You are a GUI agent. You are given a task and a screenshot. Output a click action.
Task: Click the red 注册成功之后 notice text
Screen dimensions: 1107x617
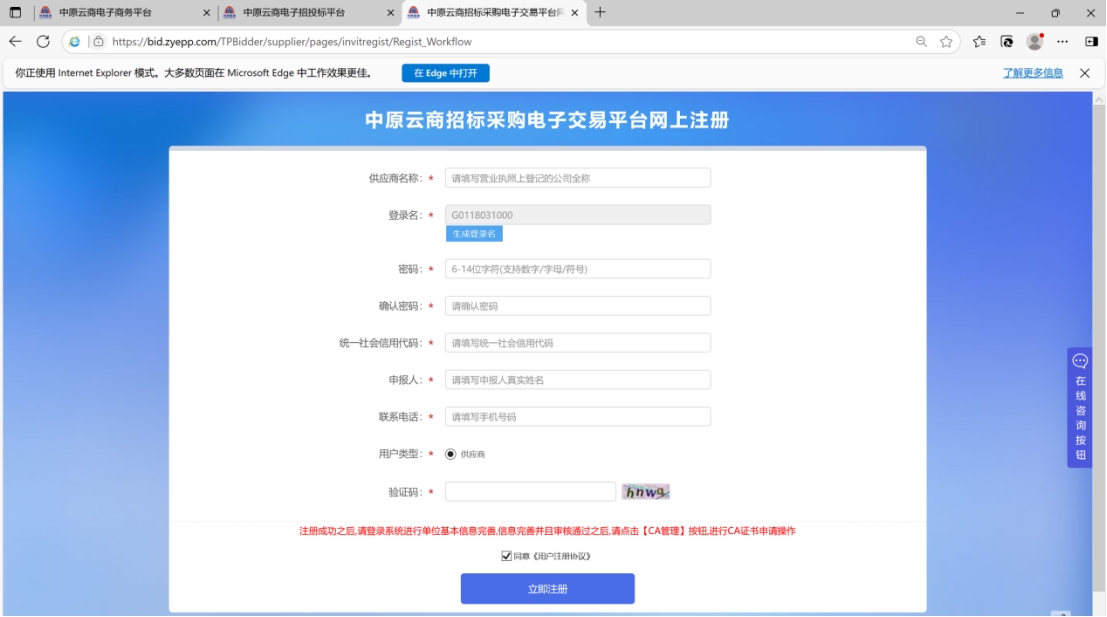[x=547, y=531]
